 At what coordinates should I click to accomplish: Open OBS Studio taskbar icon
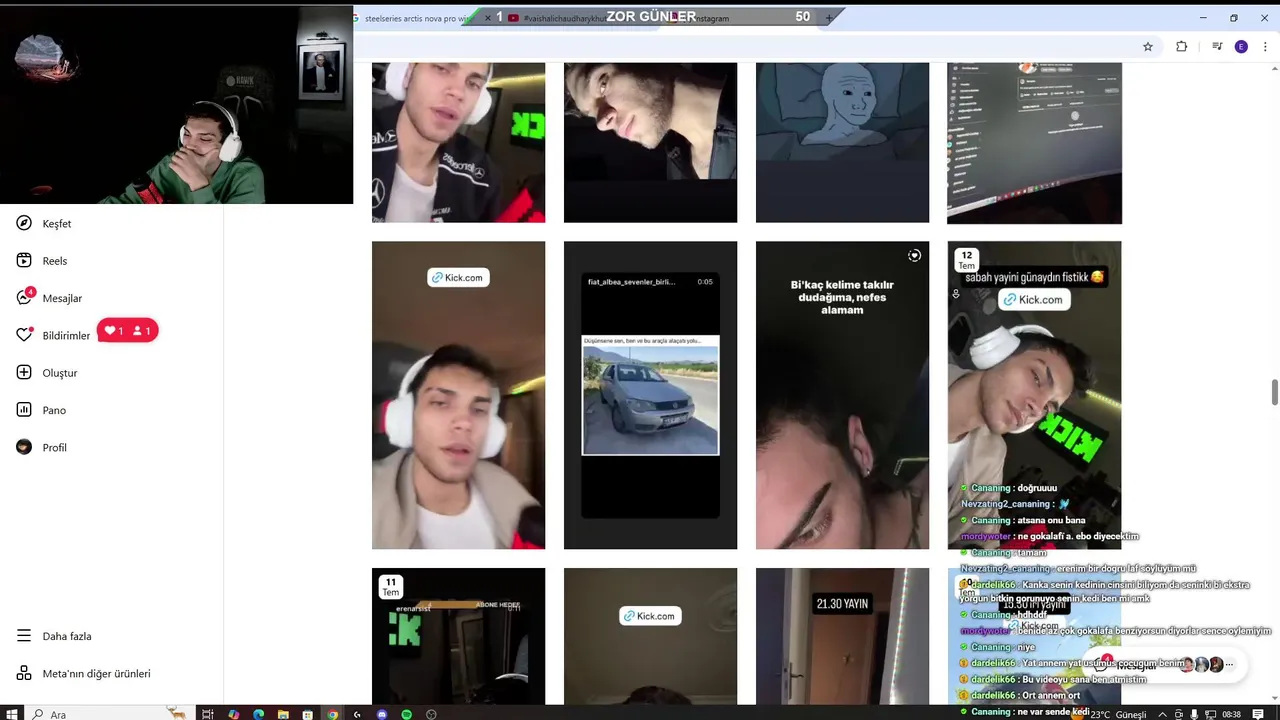pos(431,714)
